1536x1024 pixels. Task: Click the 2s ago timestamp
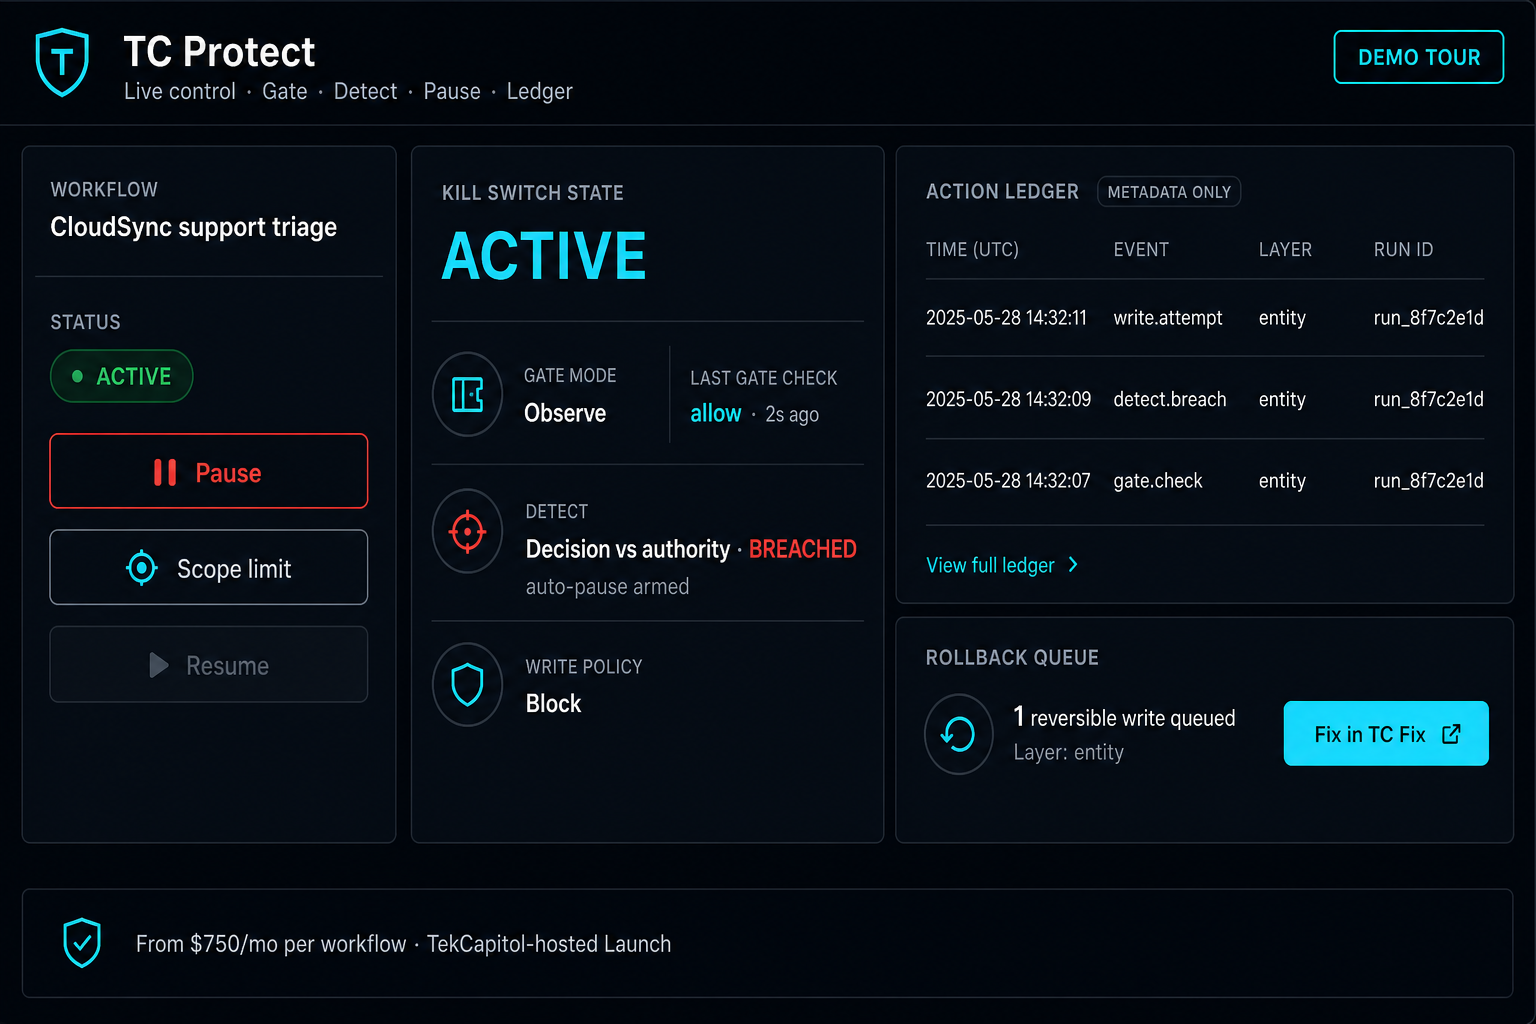pyautogui.click(x=792, y=414)
